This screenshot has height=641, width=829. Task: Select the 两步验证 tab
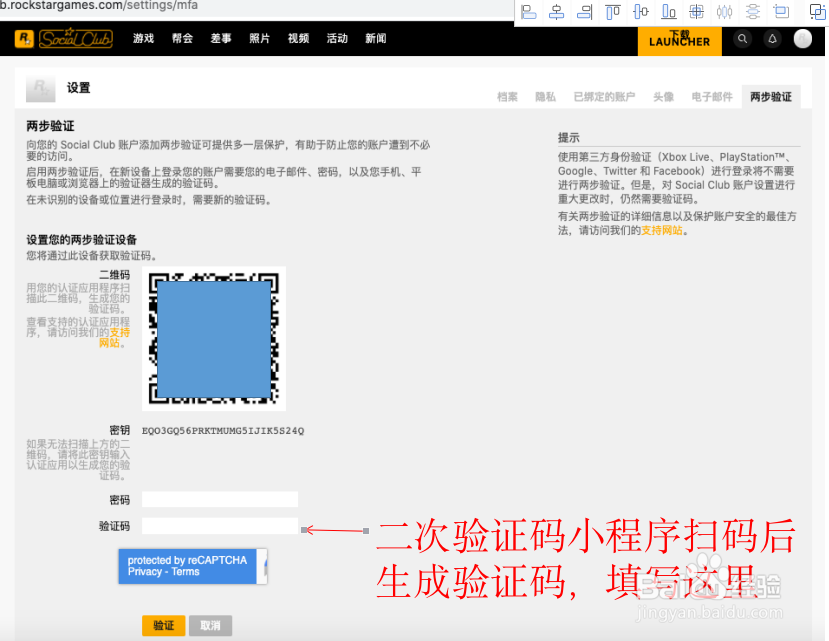(771, 97)
